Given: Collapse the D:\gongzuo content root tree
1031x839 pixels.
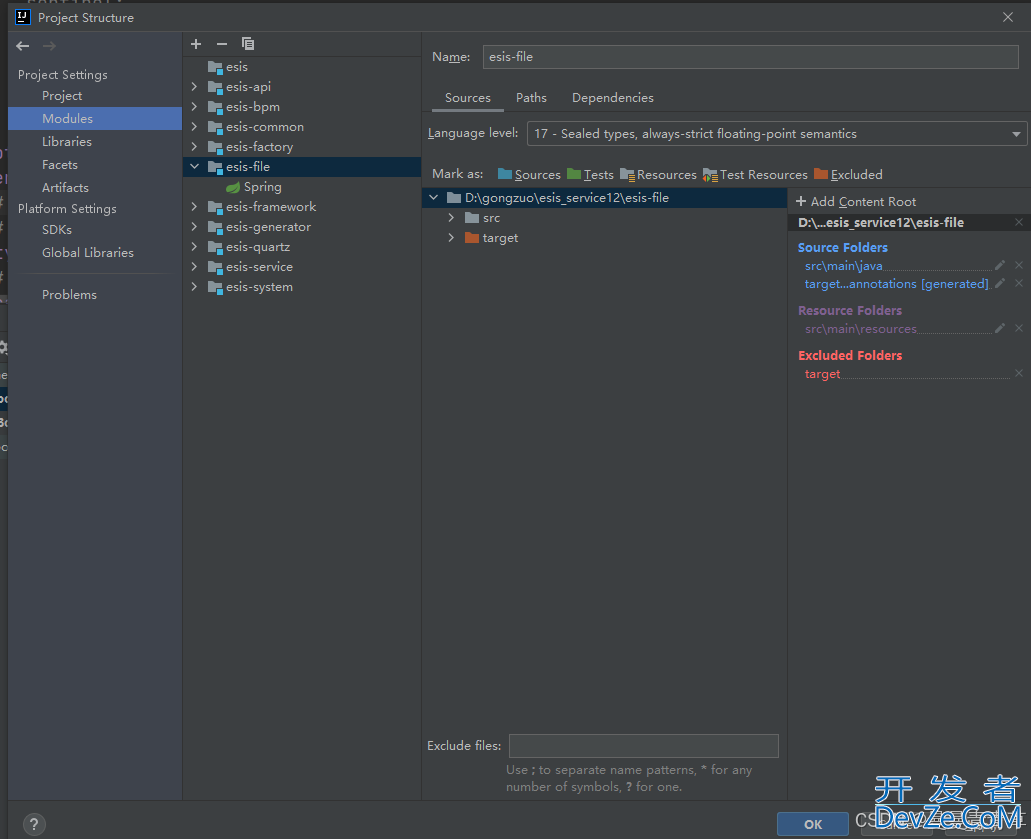Looking at the screenshot, I should coord(433,197).
